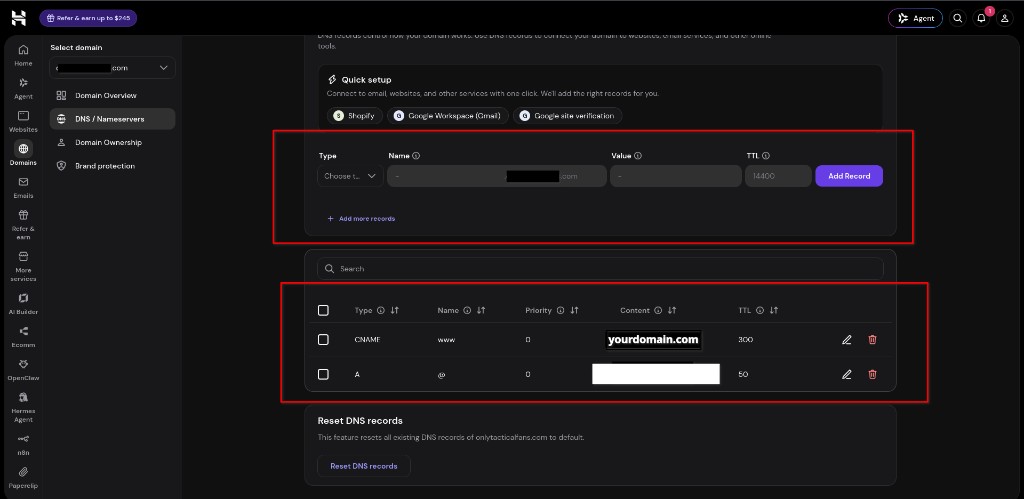
Task: Show info tooltip for TTL field
Action: pyautogui.click(x=765, y=156)
